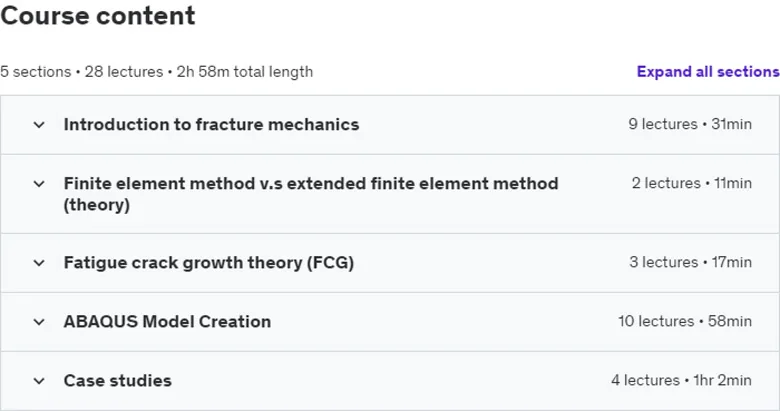Screen dimensions: 780x411
Task: Select the Introduction to fracture mechanics title
Action: point(211,124)
